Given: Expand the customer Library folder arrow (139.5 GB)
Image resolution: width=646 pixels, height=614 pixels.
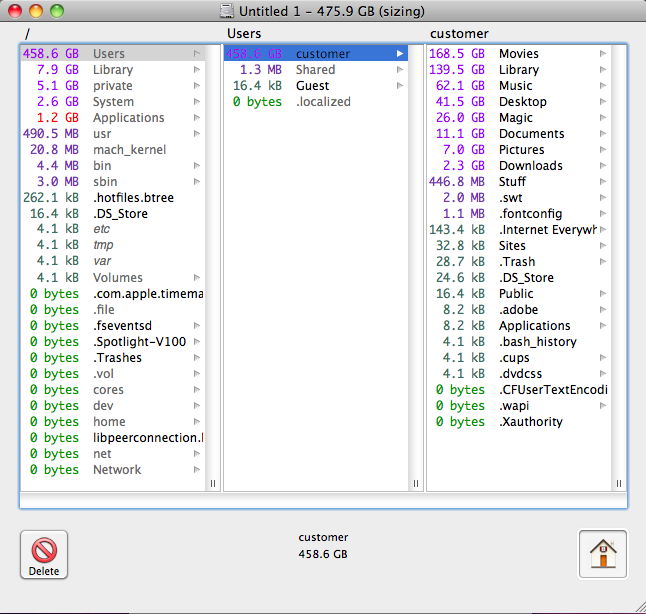Looking at the screenshot, I should click(x=603, y=70).
